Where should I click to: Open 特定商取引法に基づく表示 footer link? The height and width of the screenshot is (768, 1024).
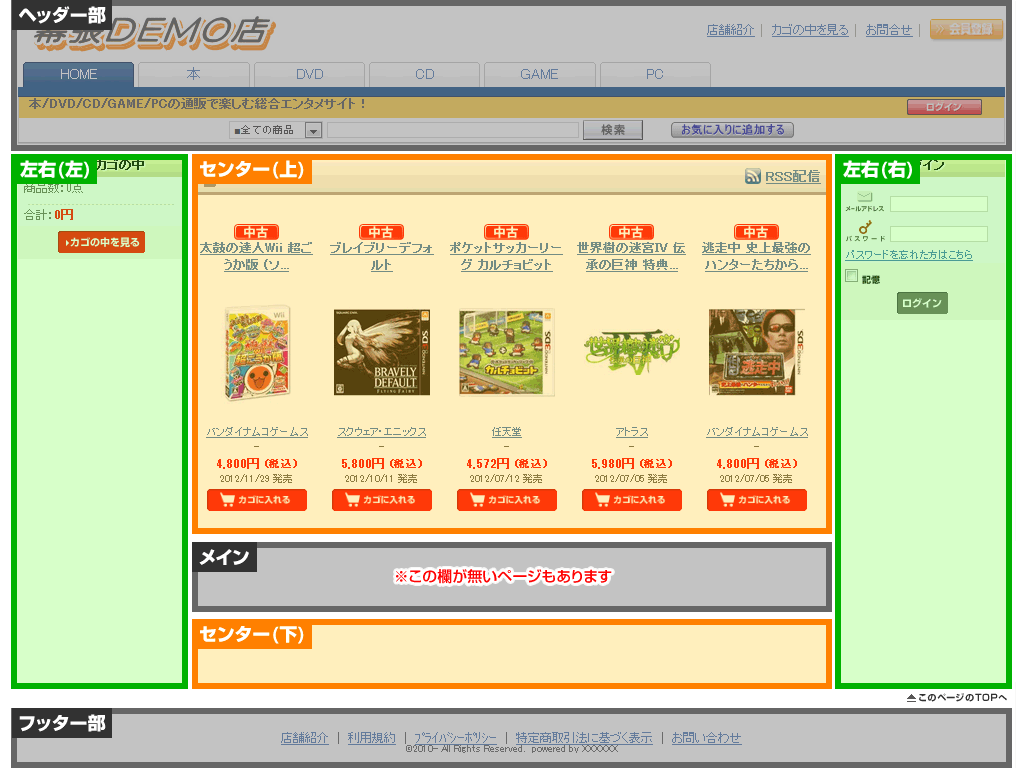(584, 738)
